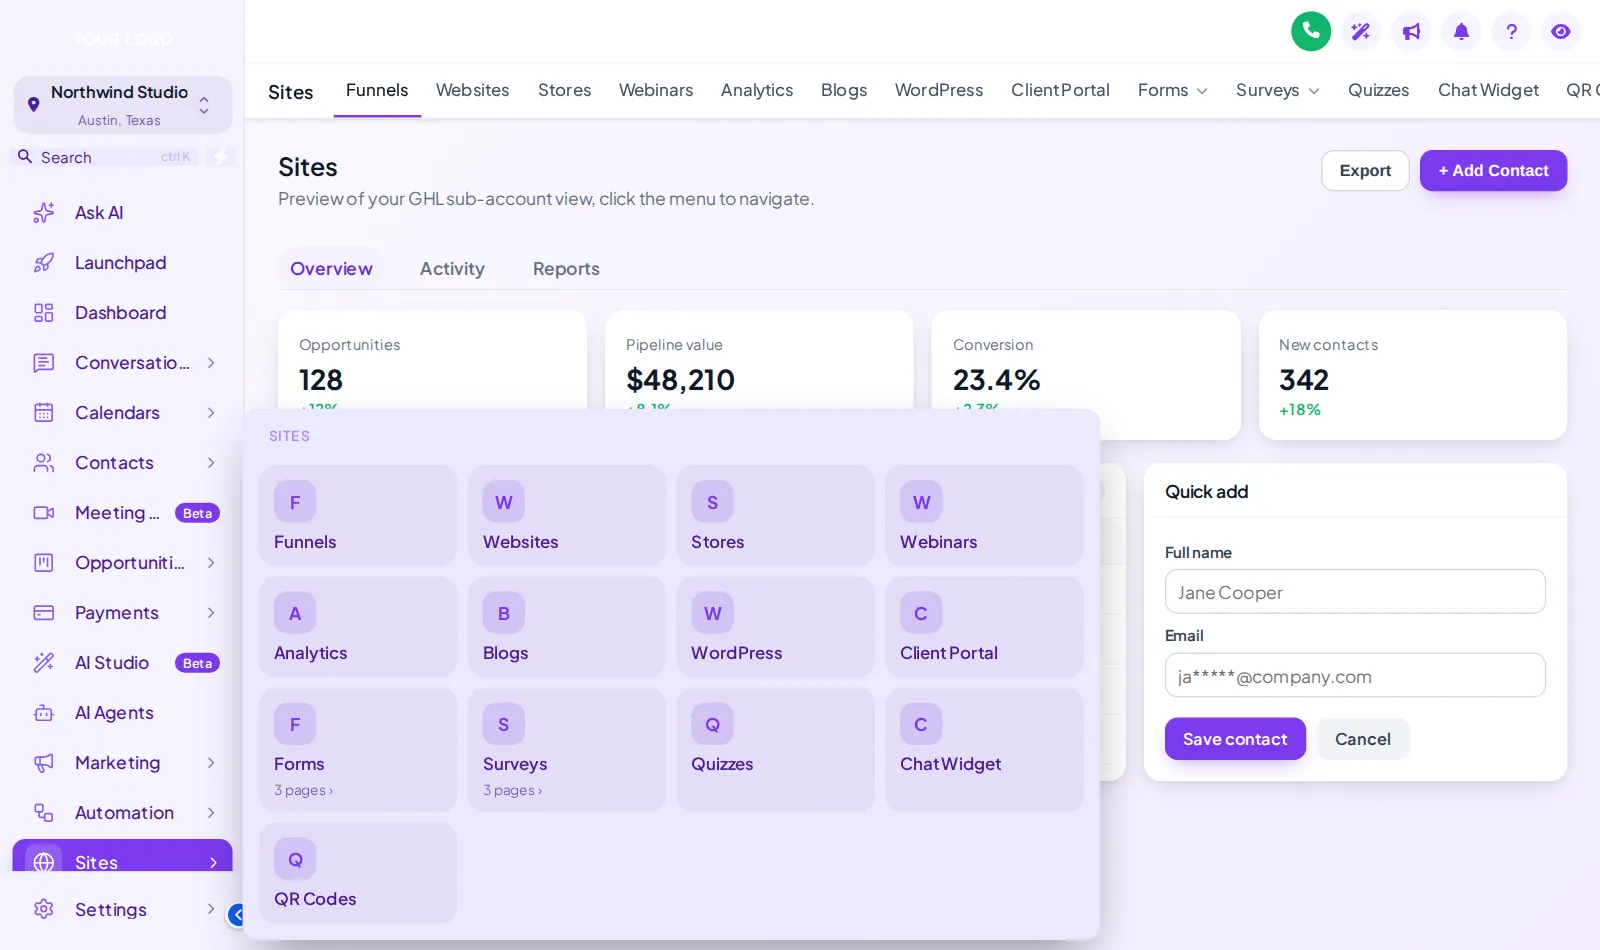Click the Full name input field
The image size is (1600, 950).
(x=1355, y=592)
